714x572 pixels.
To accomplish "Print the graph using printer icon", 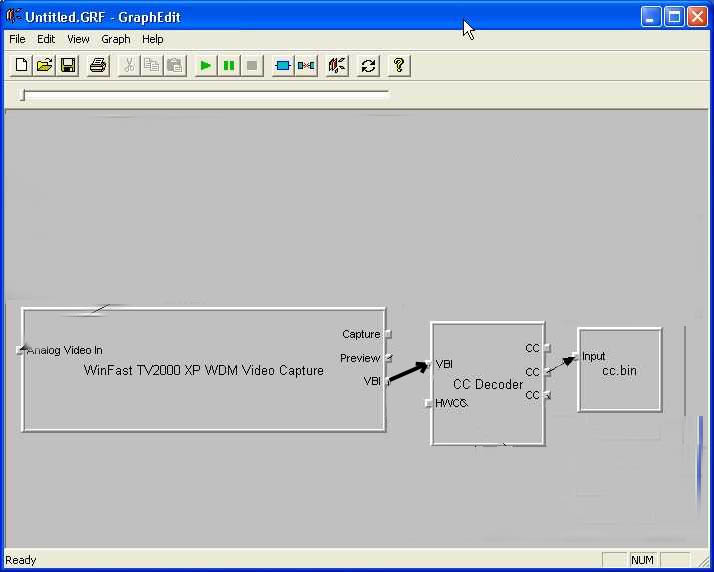I will [x=98, y=66].
